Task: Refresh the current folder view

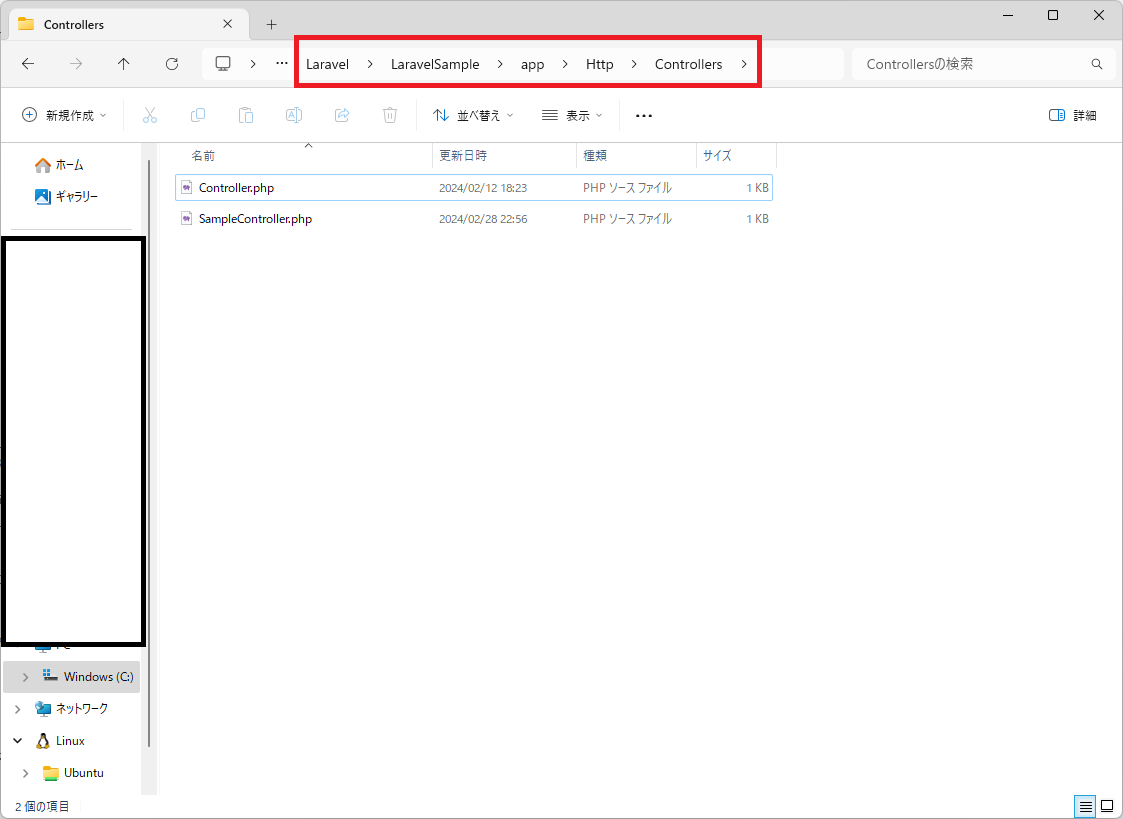Action: tap(172, 64)
